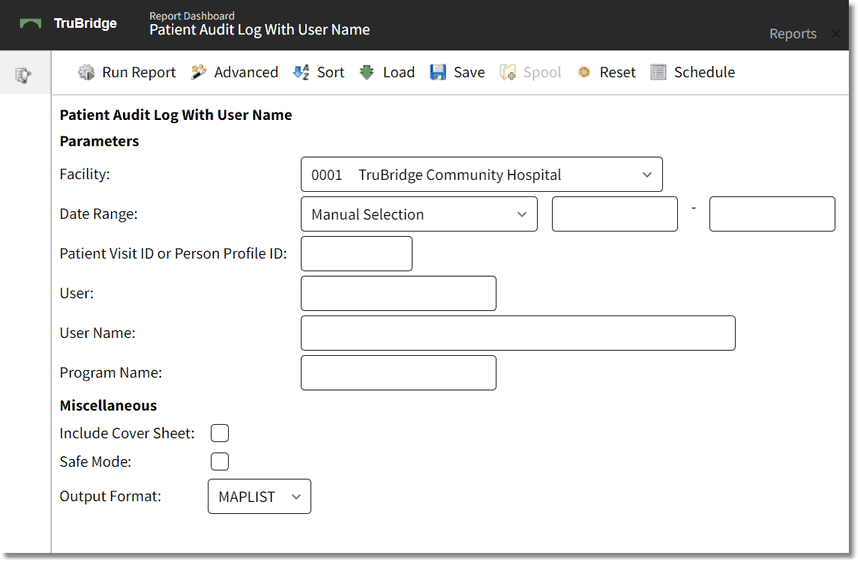This screenshot has height=562, width=858.
Task: Open the Schedule report option
Action: pyautogui.click(x=704, y=72)
